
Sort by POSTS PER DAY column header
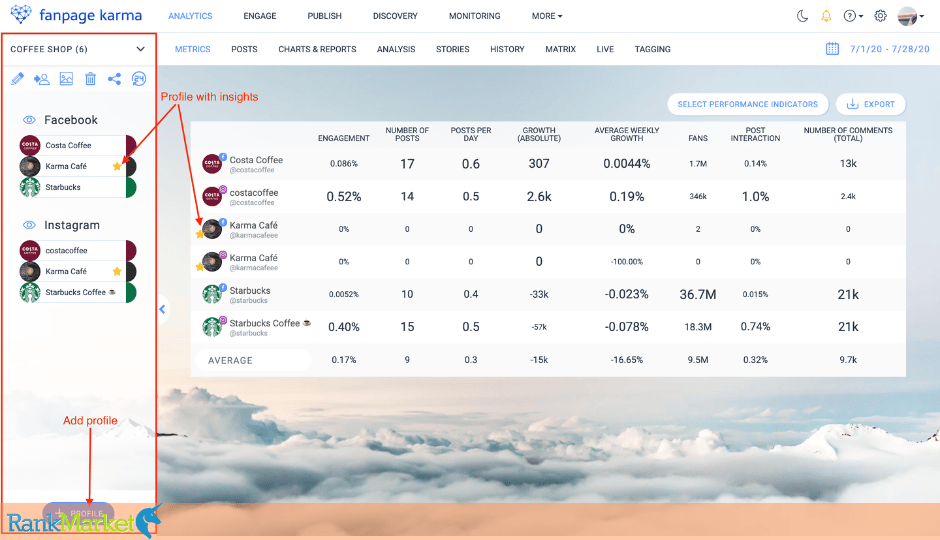[x=471, y=134]
